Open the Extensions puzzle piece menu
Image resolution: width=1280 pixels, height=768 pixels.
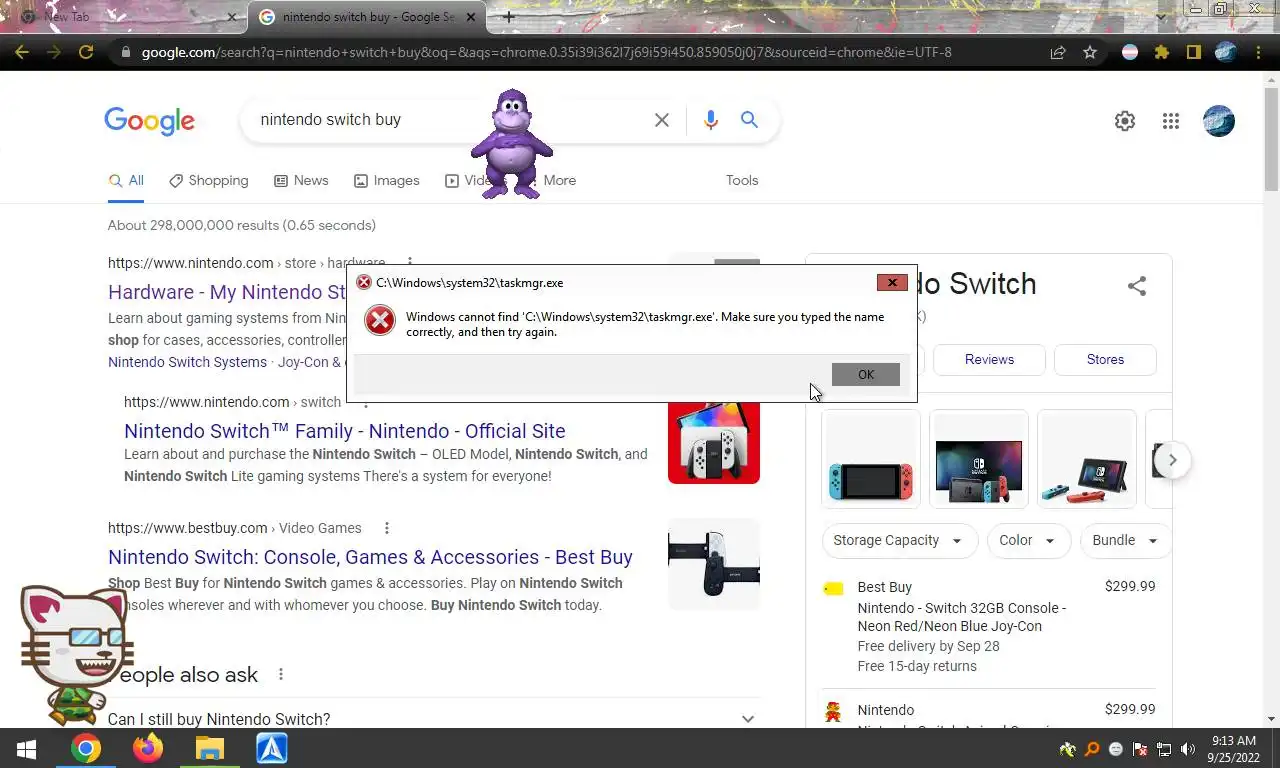[1161, 52]
